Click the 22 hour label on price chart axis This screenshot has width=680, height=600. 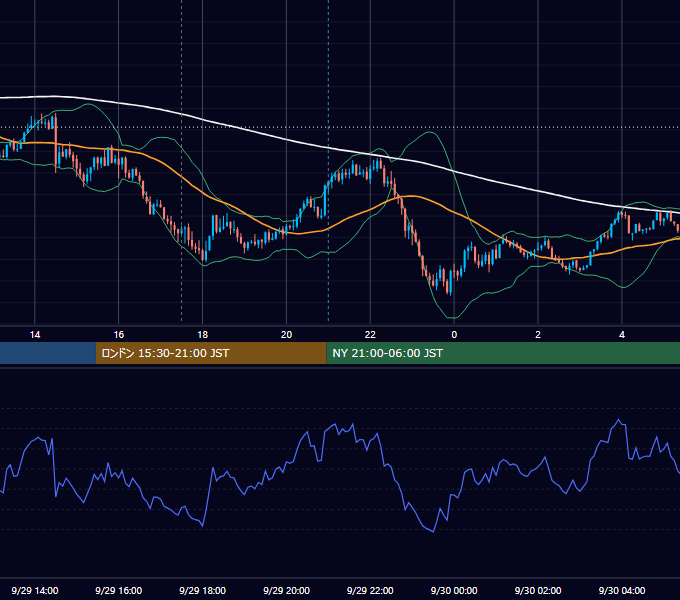(370, 335)
